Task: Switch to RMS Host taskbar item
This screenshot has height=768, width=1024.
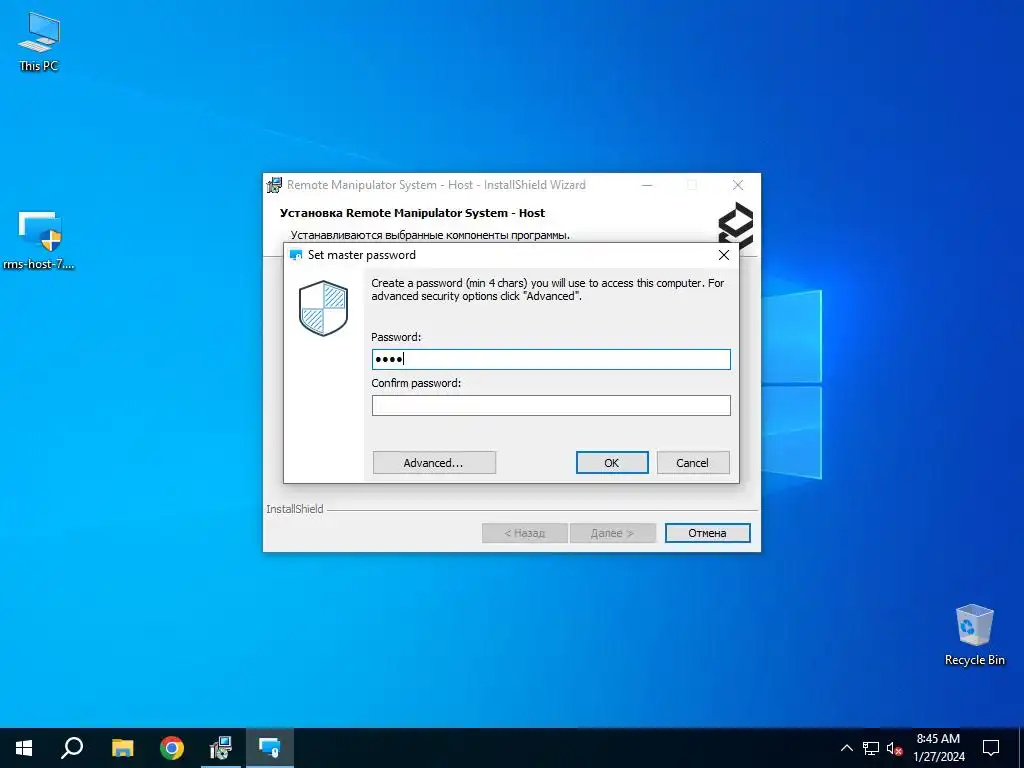Action: pos(270,748)
